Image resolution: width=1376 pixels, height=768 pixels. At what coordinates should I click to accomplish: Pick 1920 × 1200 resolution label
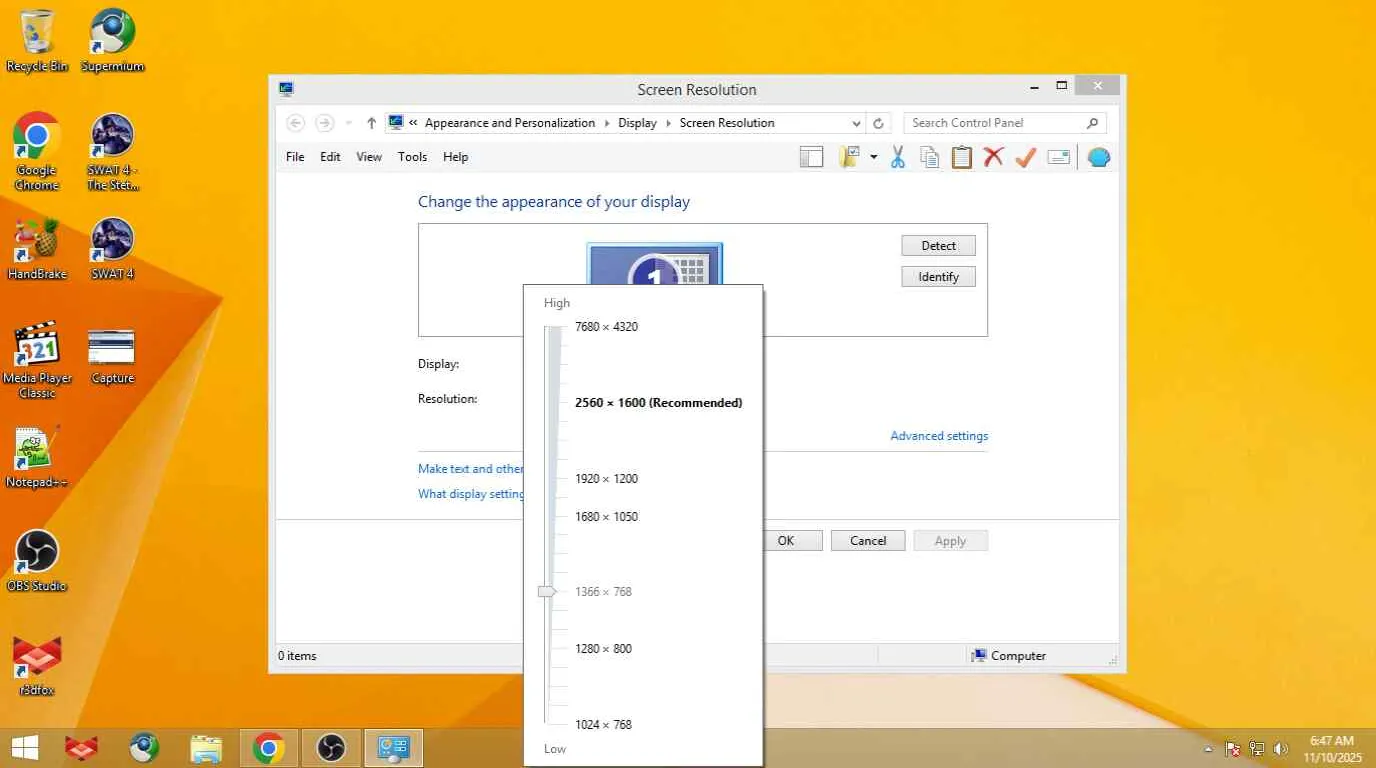coord(606,479)
